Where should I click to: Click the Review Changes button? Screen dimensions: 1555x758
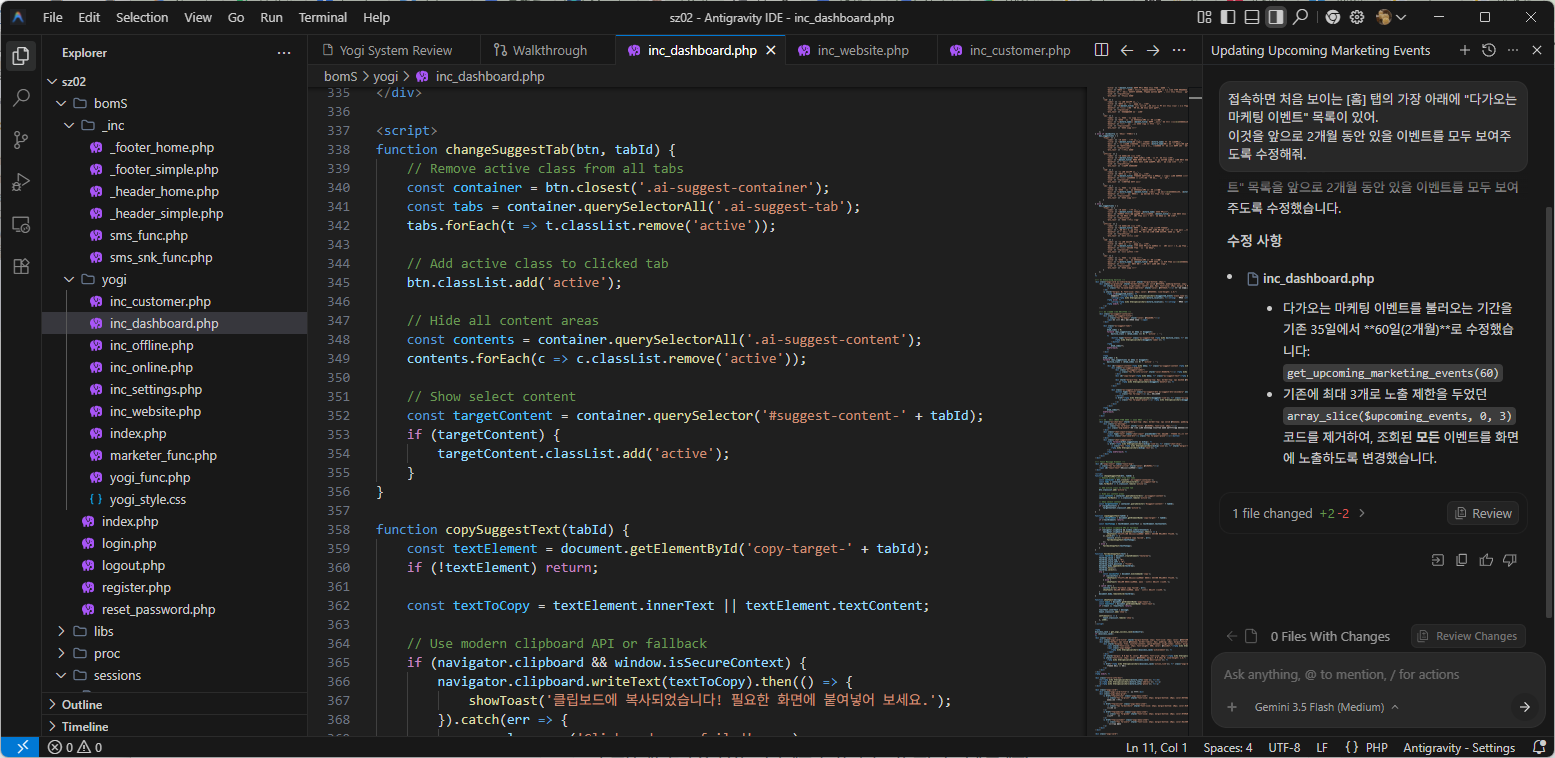click(1468, 636)
